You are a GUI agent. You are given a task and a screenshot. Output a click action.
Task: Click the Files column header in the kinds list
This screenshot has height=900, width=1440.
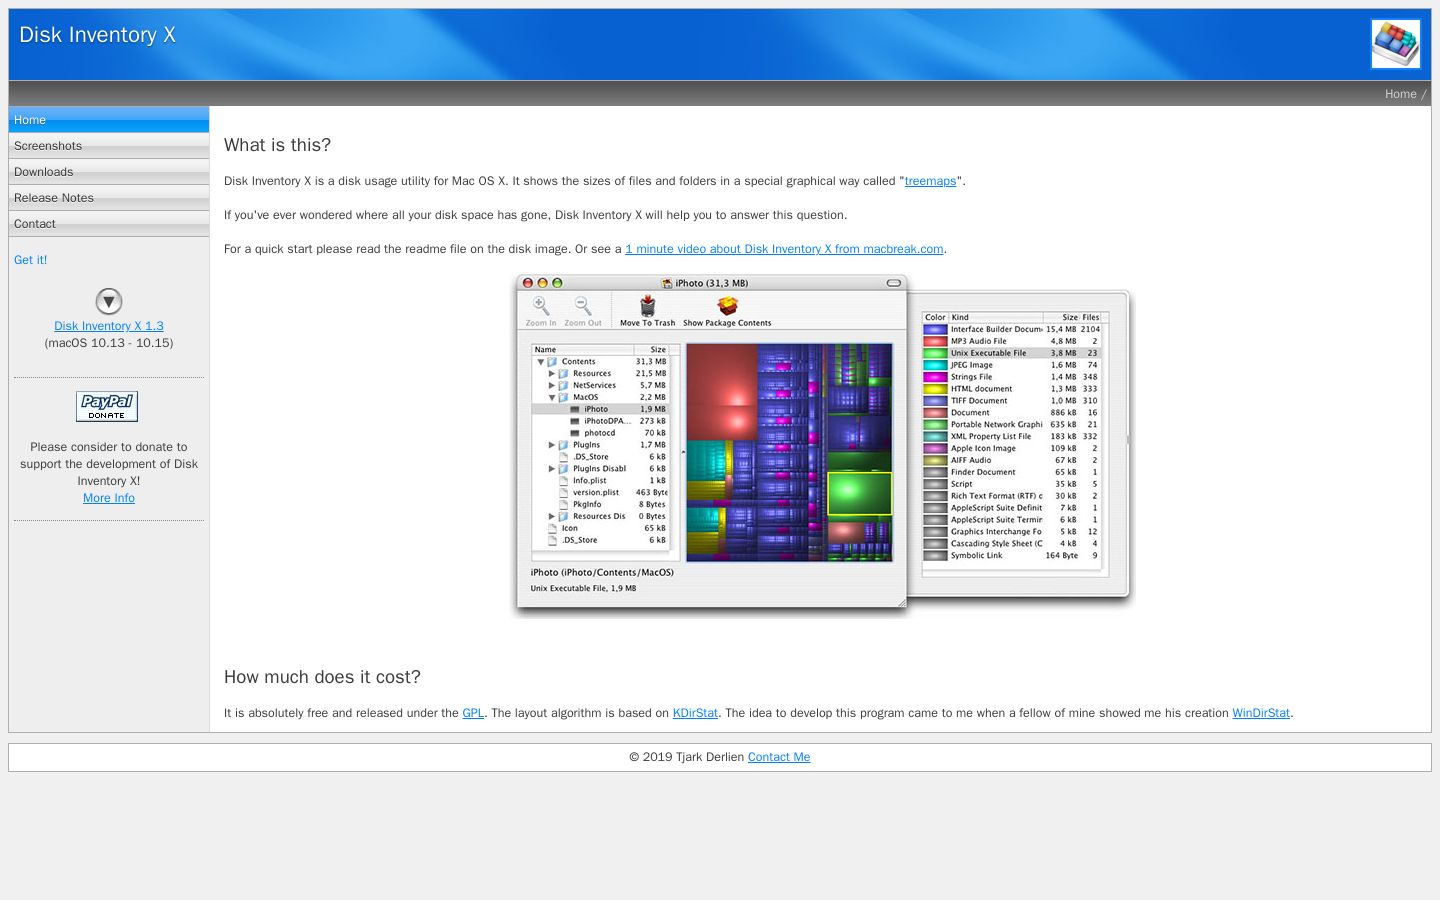(x=1091, y=317)
